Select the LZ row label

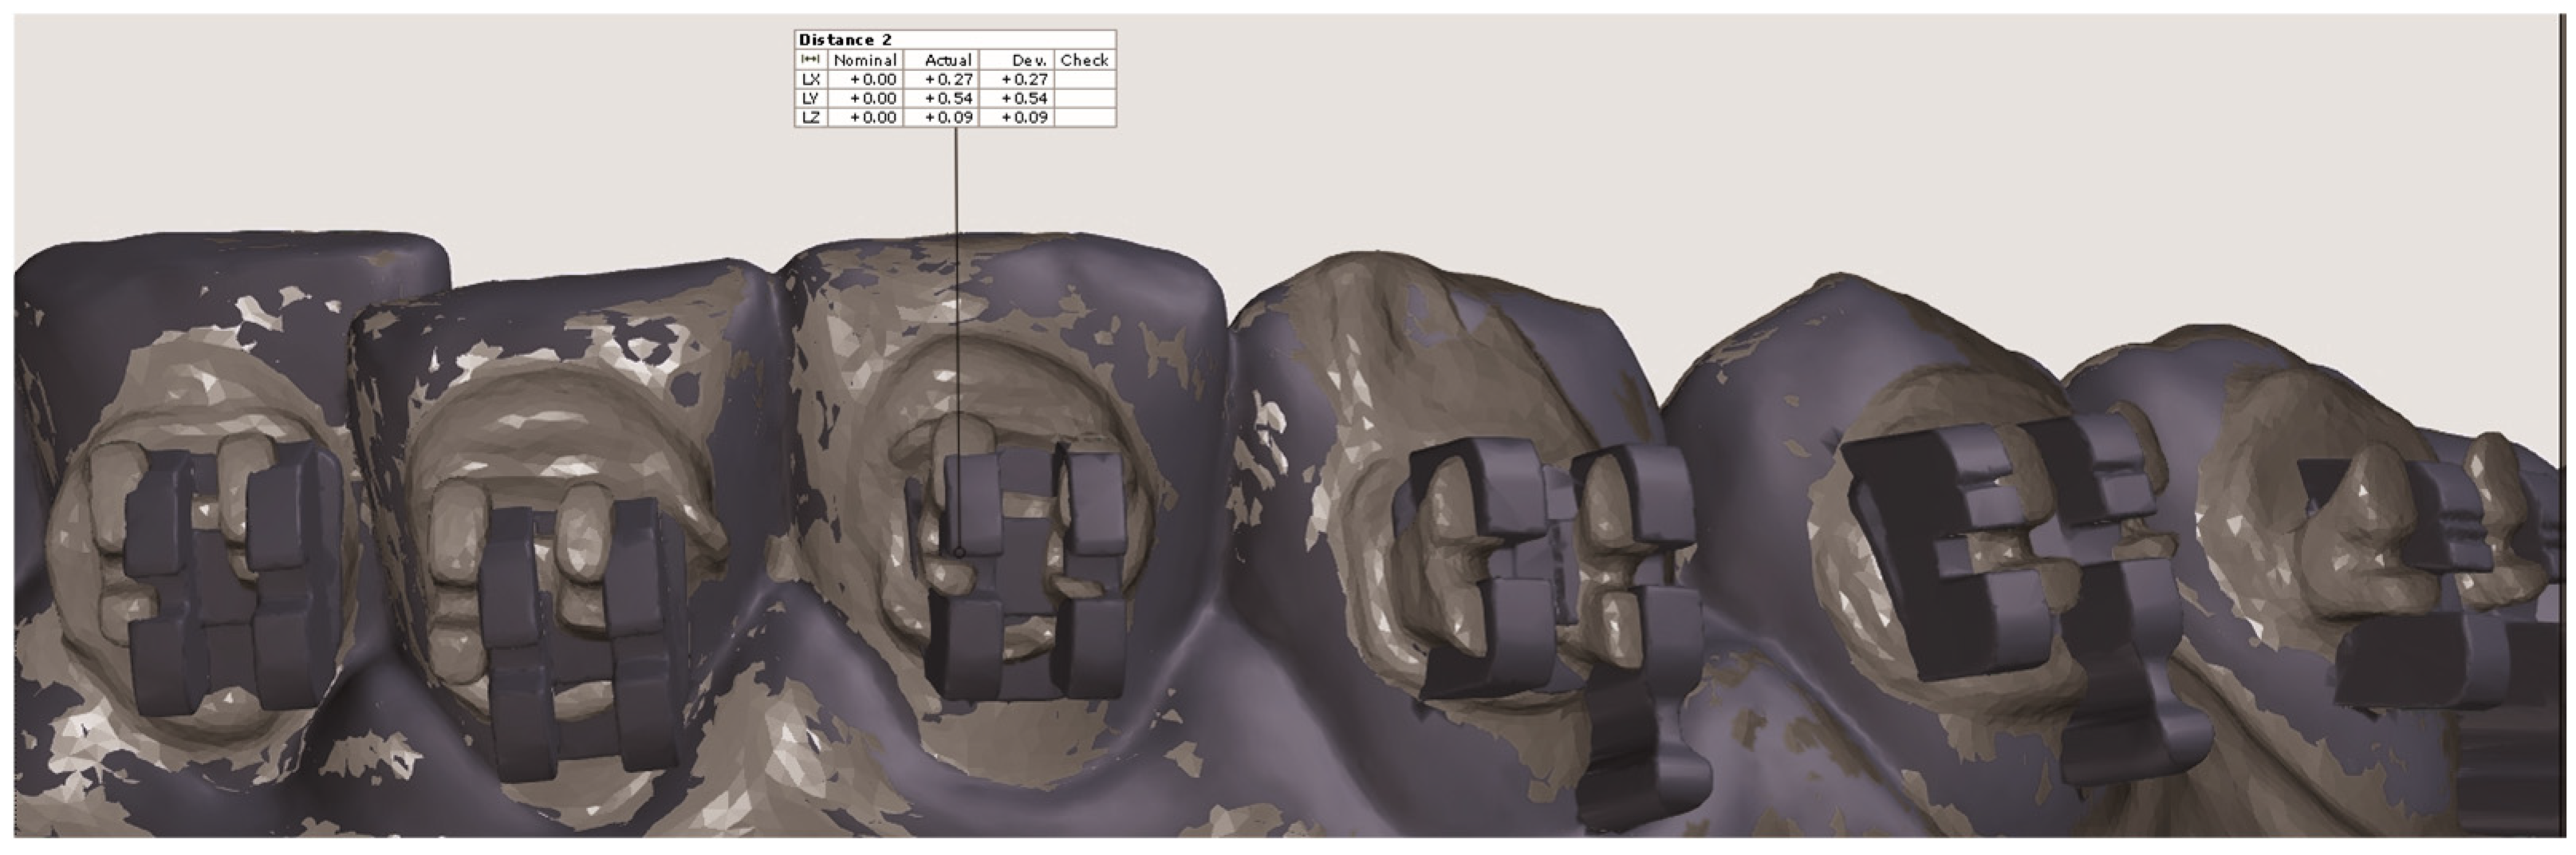[x=811, y=117]
